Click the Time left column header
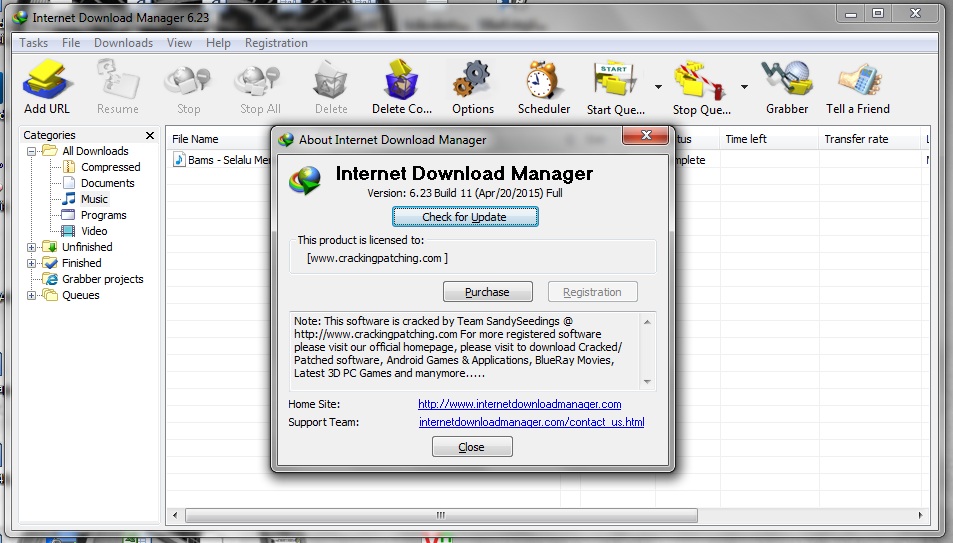This screenshot has width=953, height=543. tap(746, 139)
